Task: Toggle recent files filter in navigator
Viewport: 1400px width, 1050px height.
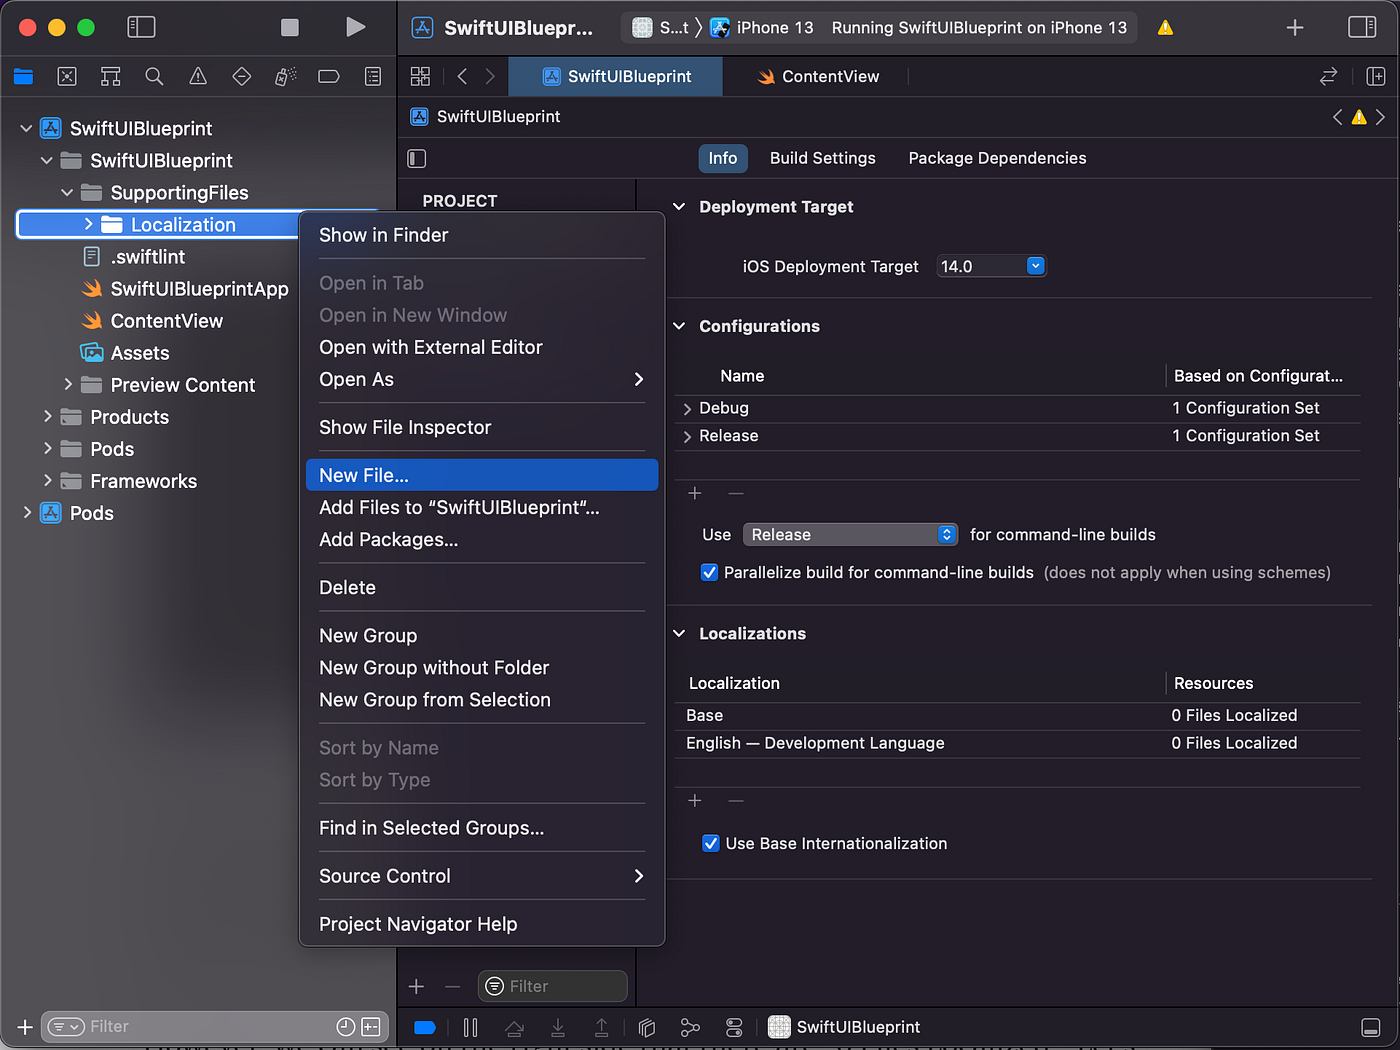Action: tap(345, 1027)
